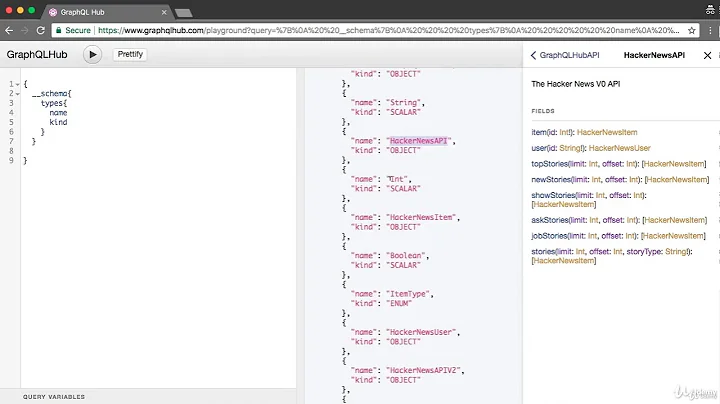Click the GraphQLHub title text
720x404 pixels.
[x=37, y=55]
